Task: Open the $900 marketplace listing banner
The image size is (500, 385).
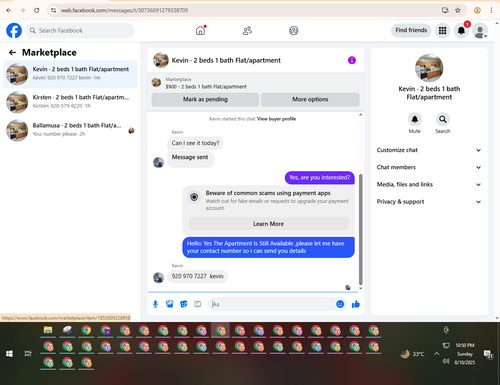Action: pyautogui.click(x=256, y=83)
